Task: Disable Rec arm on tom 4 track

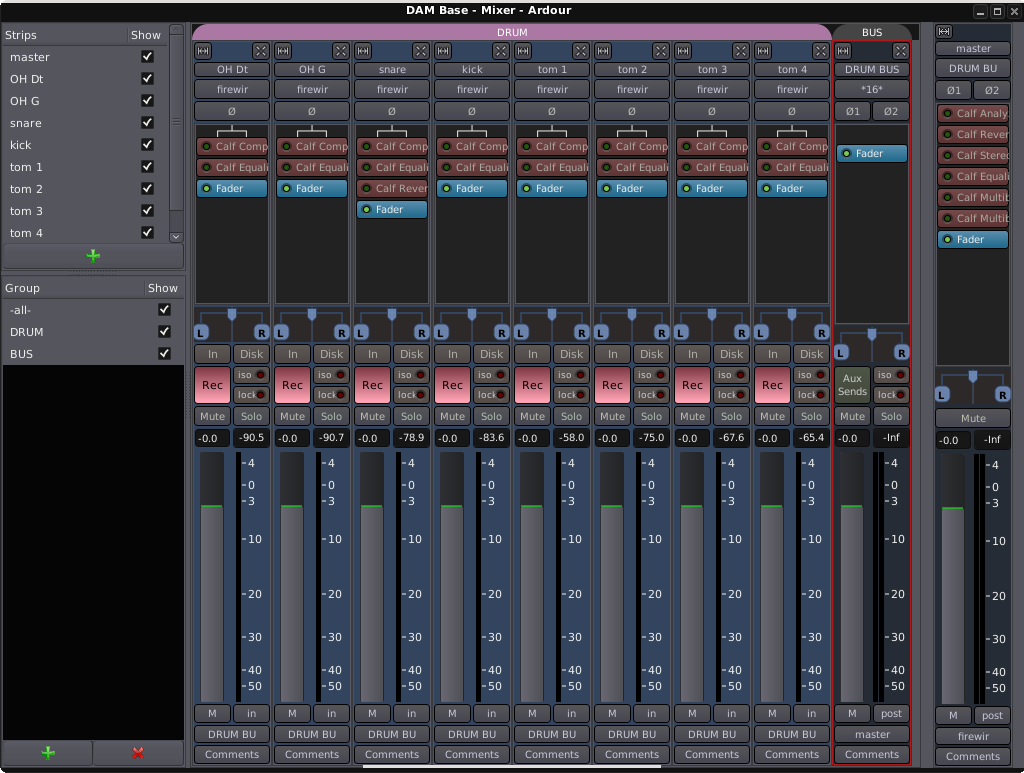Action: pyautogui.click(x=772, y=385)
